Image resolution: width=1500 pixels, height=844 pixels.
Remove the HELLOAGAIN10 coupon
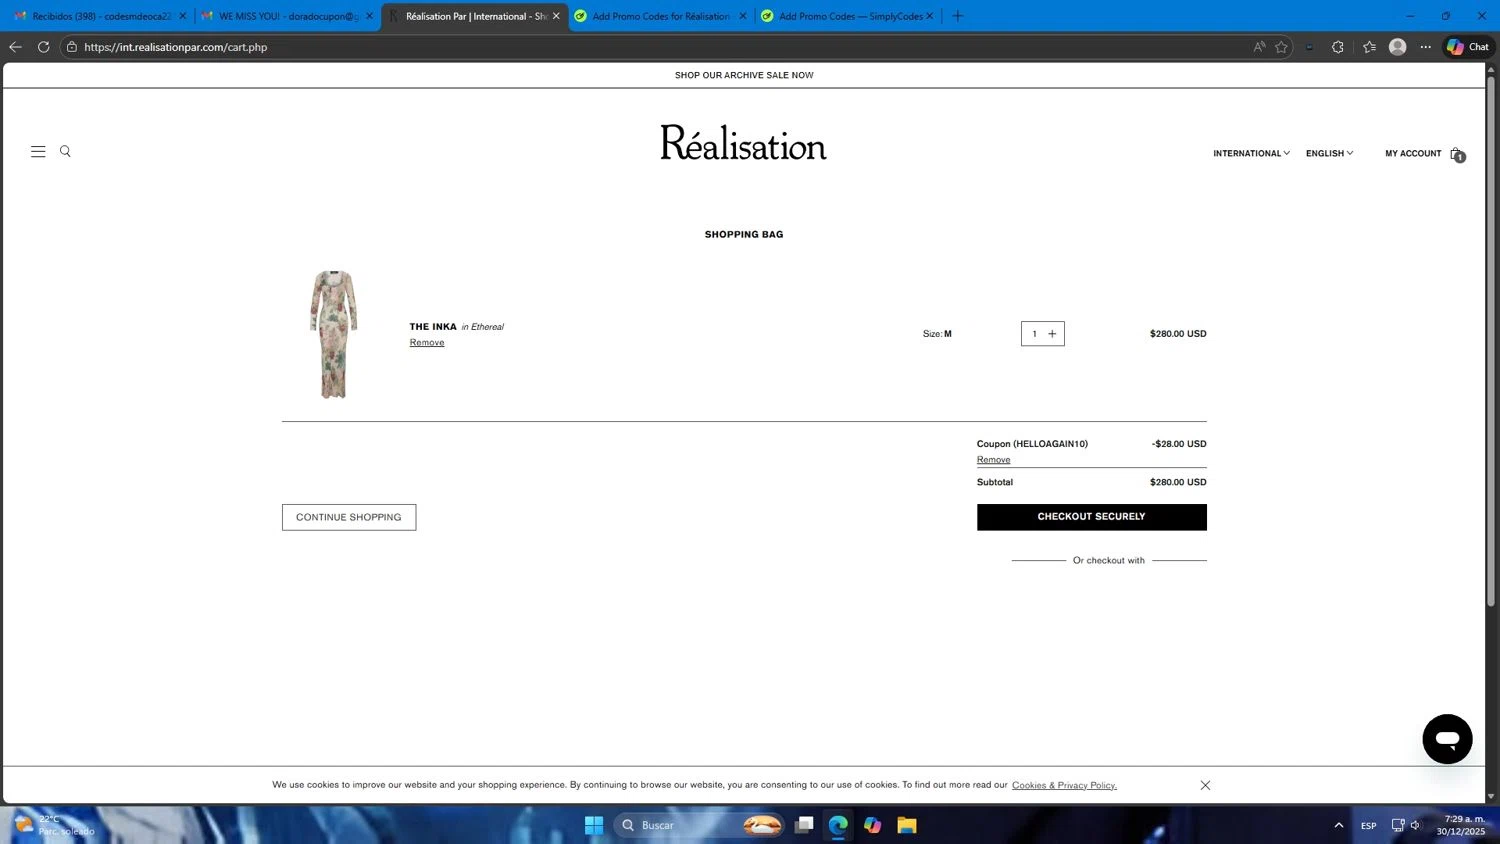click(x=993, y=460)
